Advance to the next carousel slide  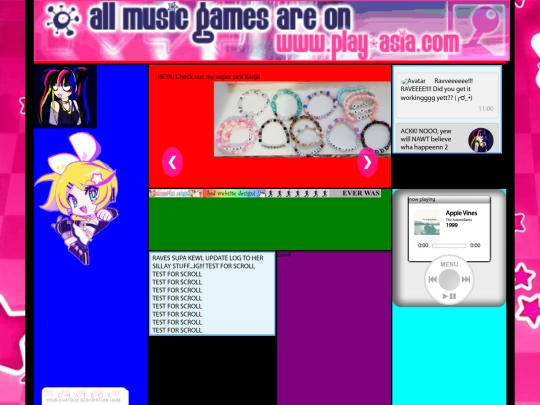[x=367, y=162]
